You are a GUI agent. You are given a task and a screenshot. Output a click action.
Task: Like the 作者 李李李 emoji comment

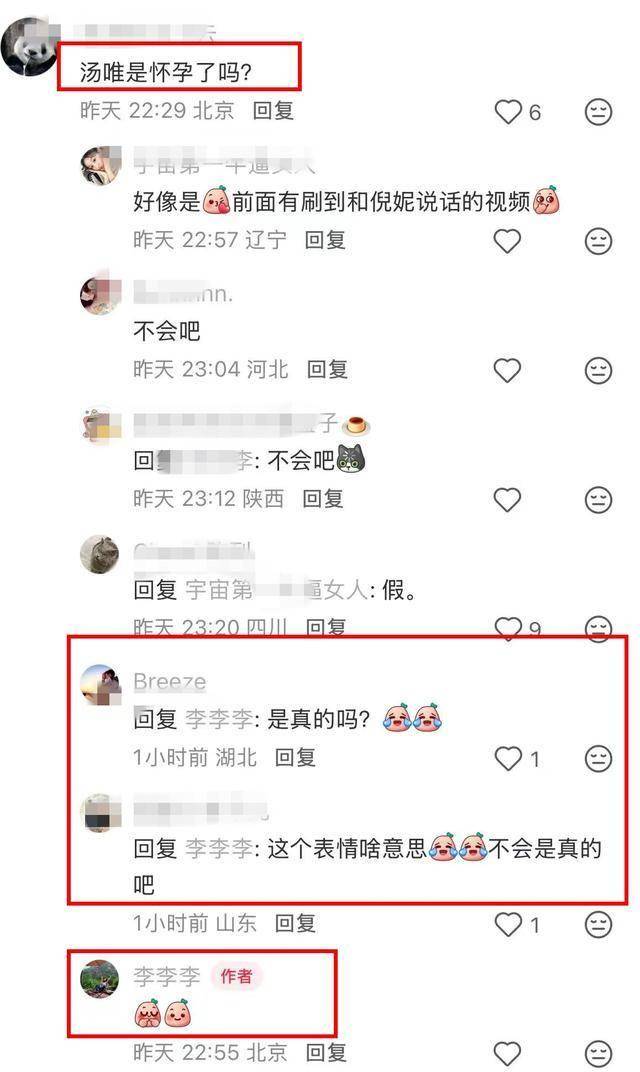[507, 1054]
